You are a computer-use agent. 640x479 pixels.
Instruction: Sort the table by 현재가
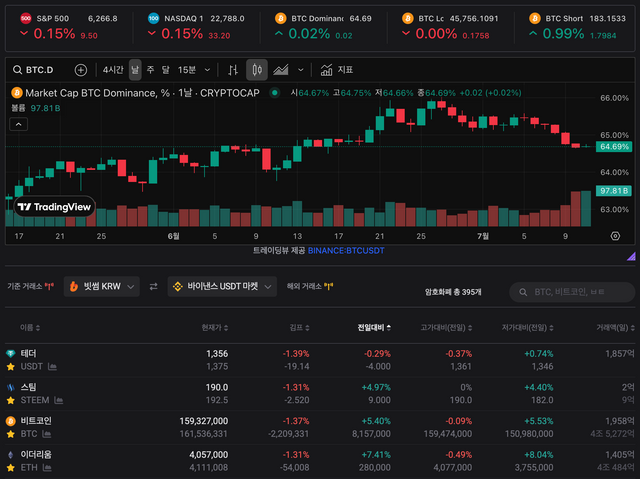215,328
